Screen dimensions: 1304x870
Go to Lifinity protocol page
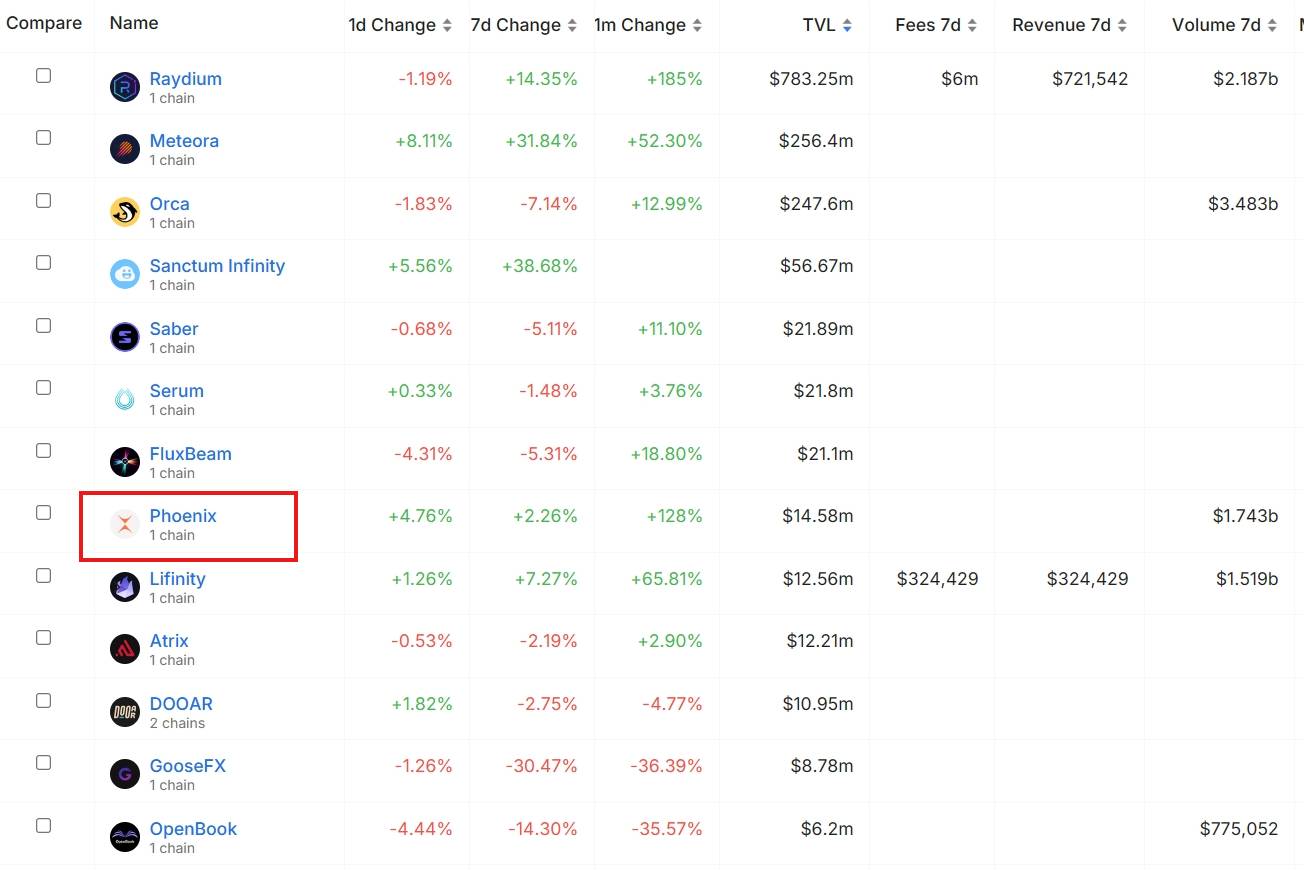pyautogui.click(x=178, y=579)
